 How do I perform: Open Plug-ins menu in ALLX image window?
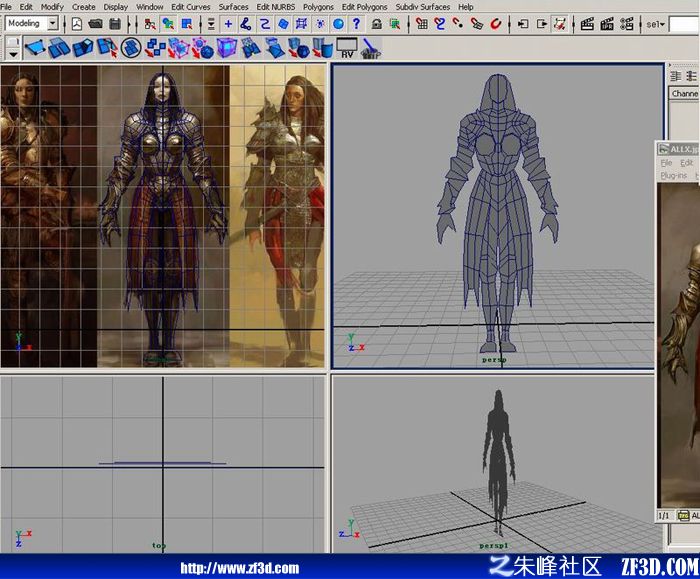(673, 176)
